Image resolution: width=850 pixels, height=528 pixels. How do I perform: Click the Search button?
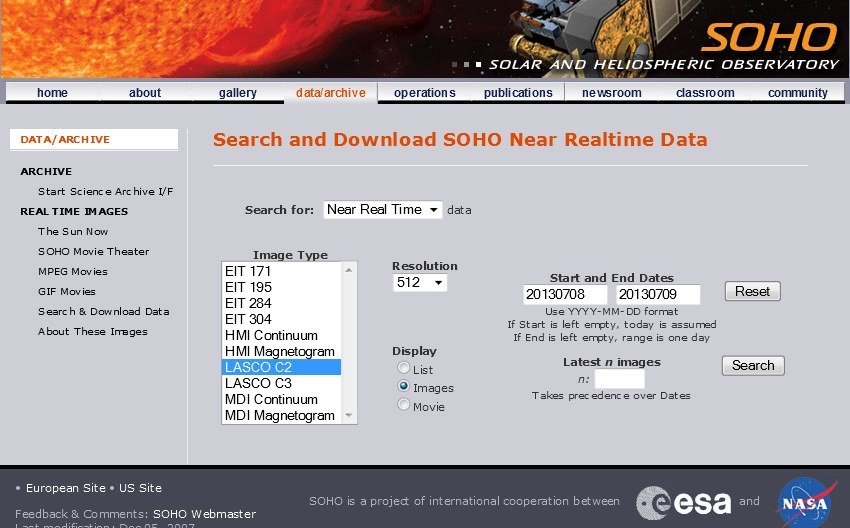tap(753, 365)
